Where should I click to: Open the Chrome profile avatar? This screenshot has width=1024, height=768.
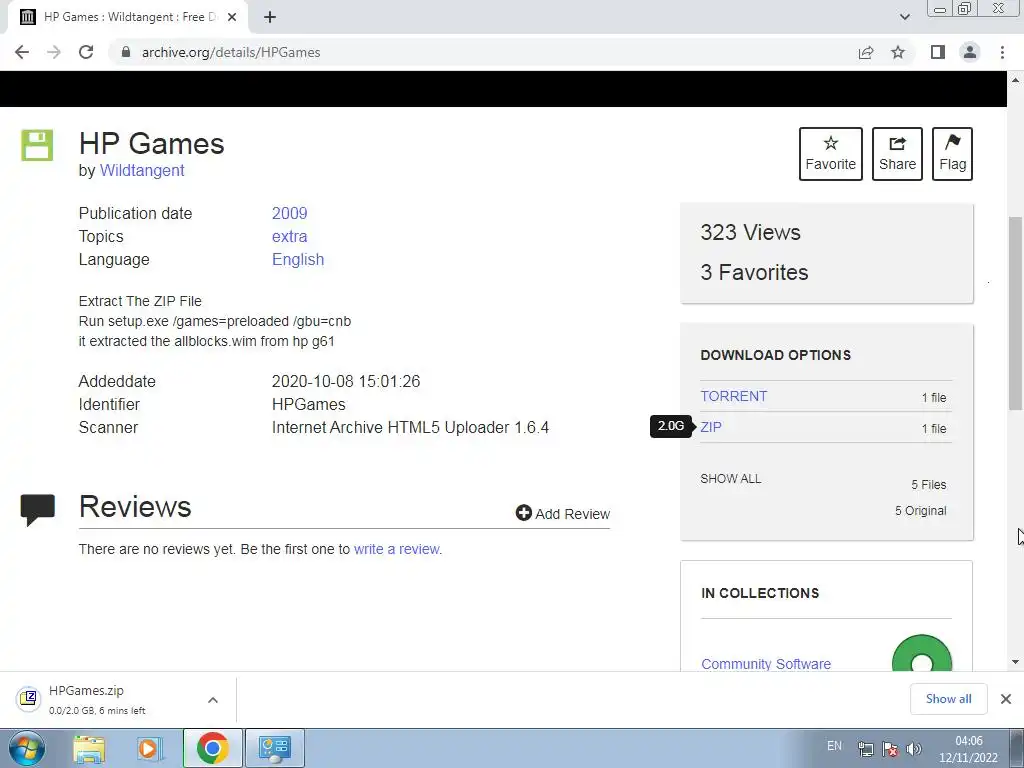click(970, 52)
